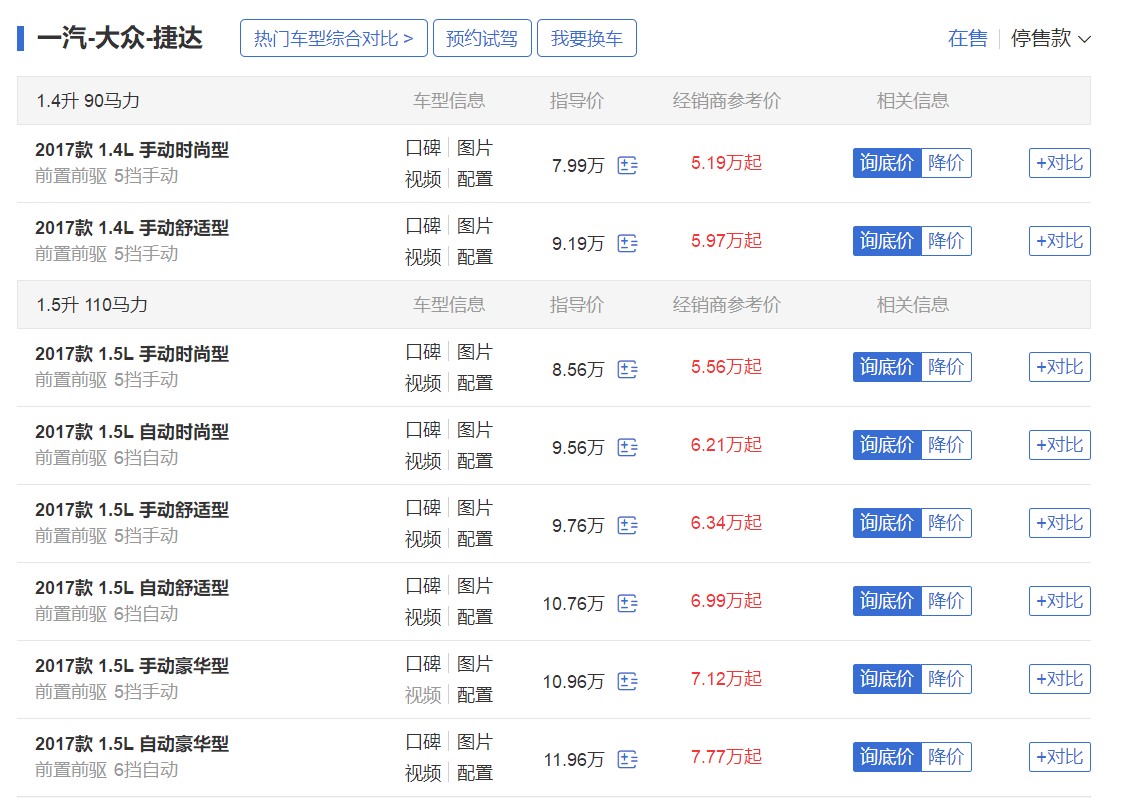Open loan calculator icon for 1.5L 手动舒适型
The height and width of the screenshot is (798, 1121).
(628, 525)
